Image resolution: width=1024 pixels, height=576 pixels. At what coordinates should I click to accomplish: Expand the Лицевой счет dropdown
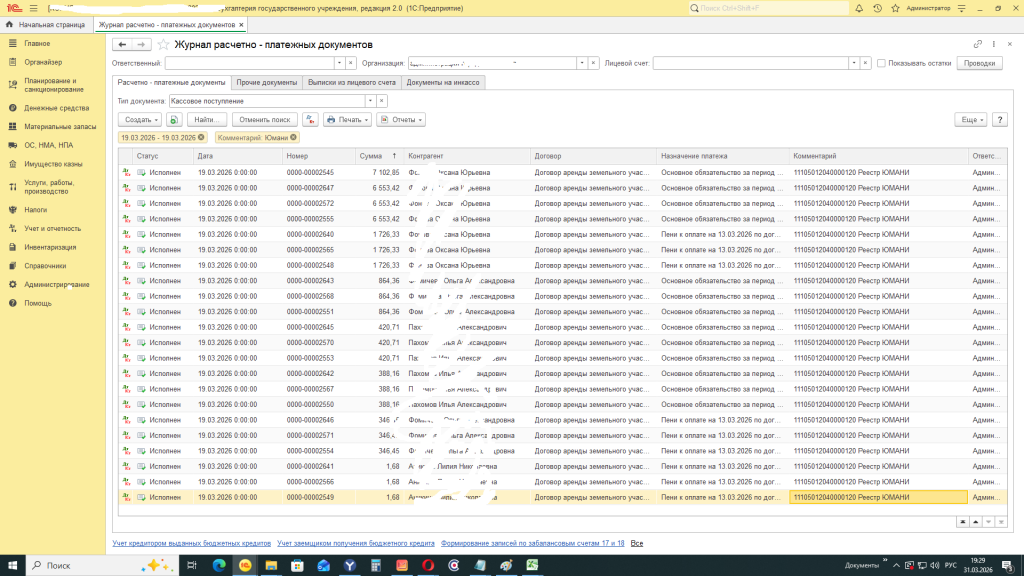[x=853, y=63]
